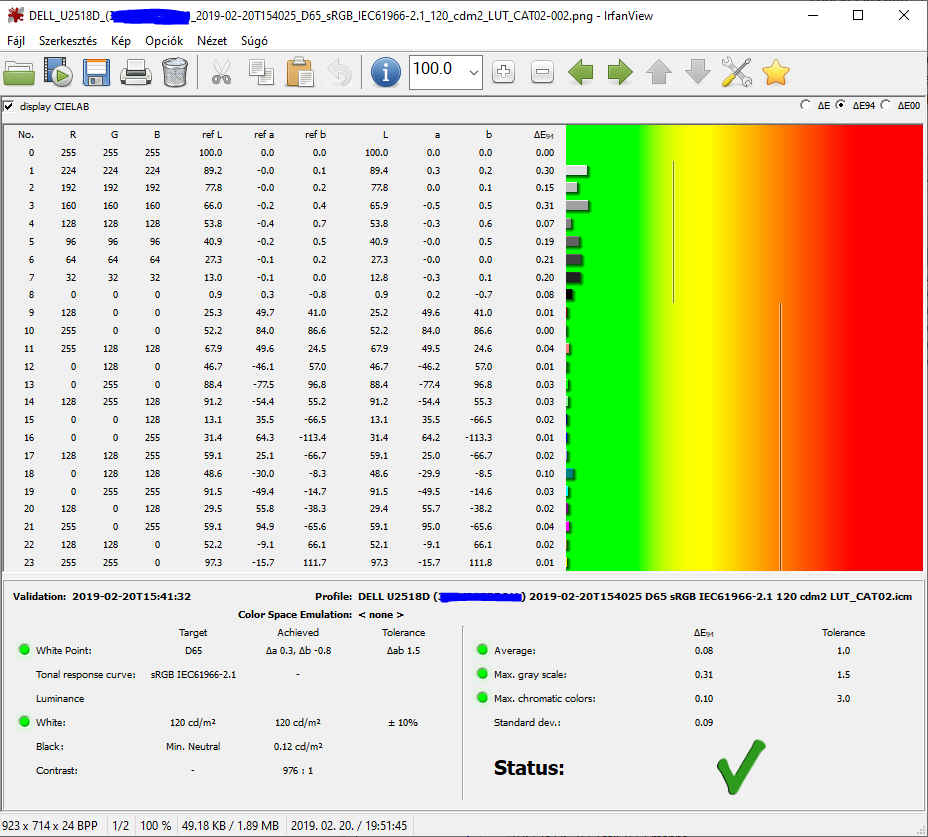The image size is (928, 837).
Task: Click the gray up arrow icon
Action: pyautogui.click(x=659, y=72)
